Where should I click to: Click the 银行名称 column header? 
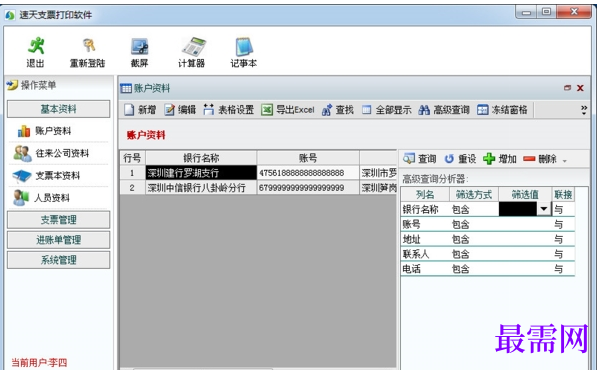tap(201, 158)
